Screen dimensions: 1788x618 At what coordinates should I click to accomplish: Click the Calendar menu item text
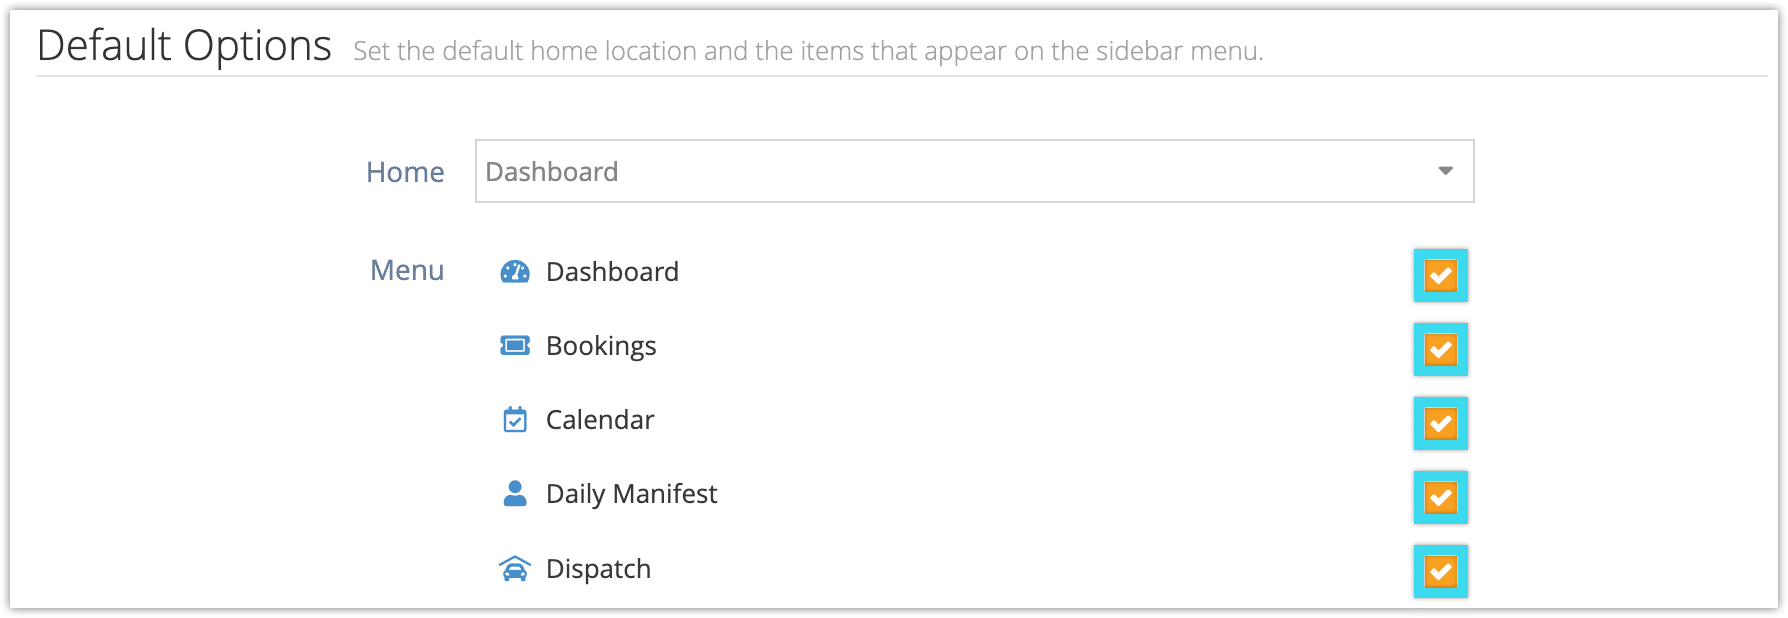600,420
